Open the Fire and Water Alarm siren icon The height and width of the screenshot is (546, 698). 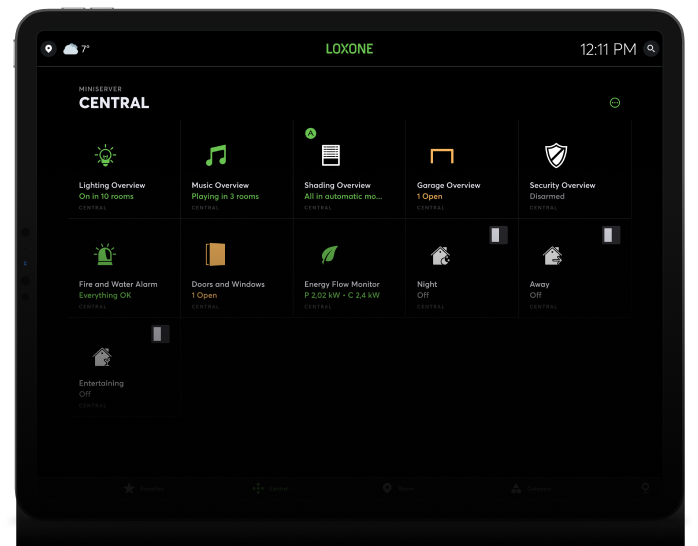click(x=105, y=254)
